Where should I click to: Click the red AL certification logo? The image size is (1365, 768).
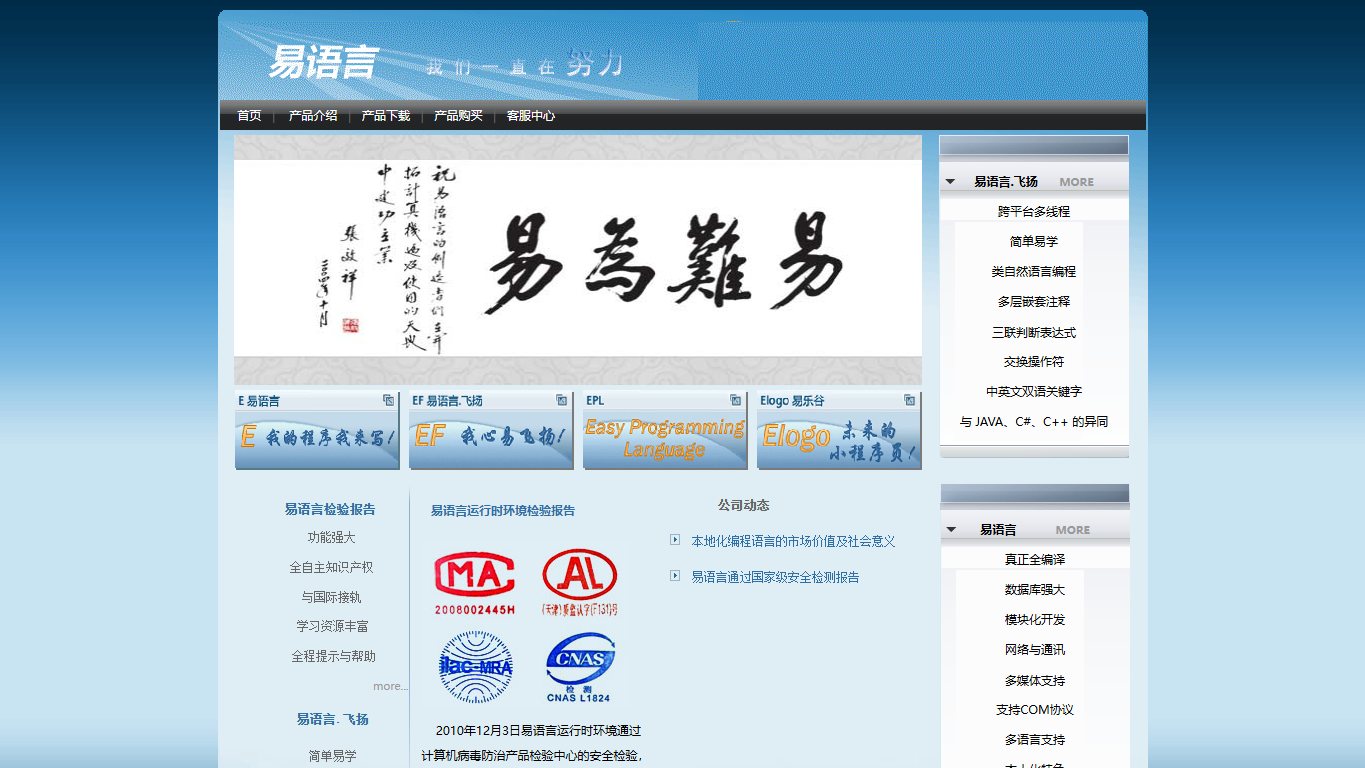coord(580,580)
